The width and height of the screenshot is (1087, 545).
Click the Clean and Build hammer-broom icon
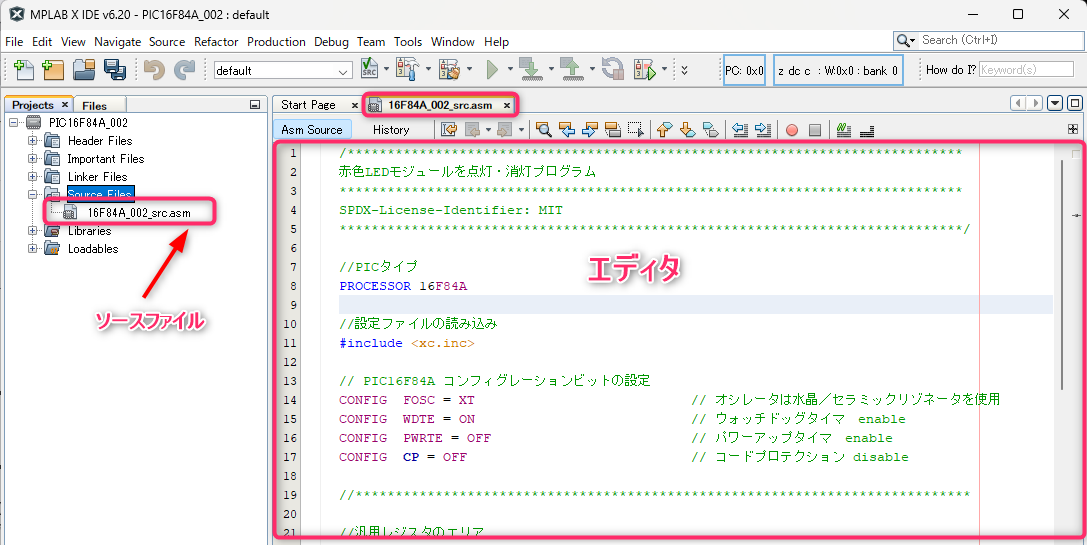tap(449, 69)
